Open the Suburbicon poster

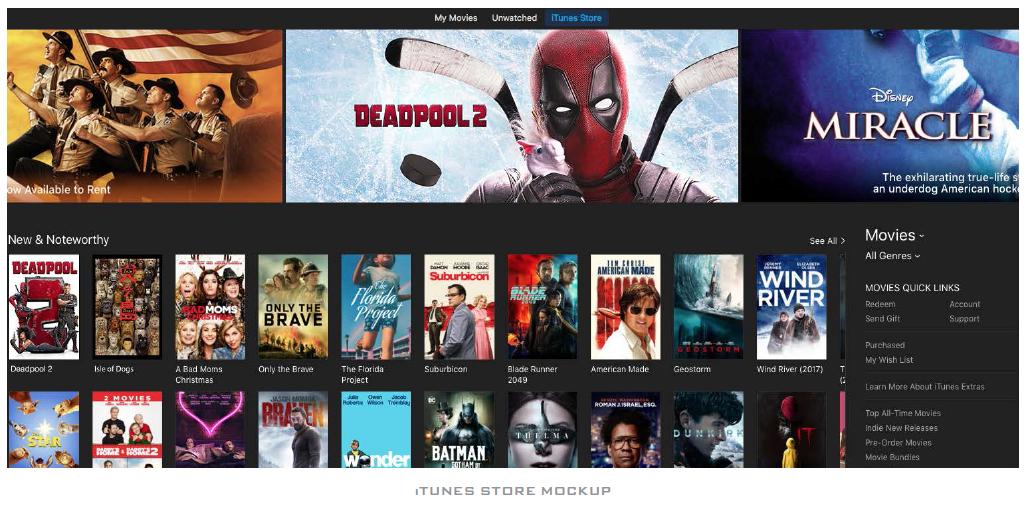click(459, 307)
